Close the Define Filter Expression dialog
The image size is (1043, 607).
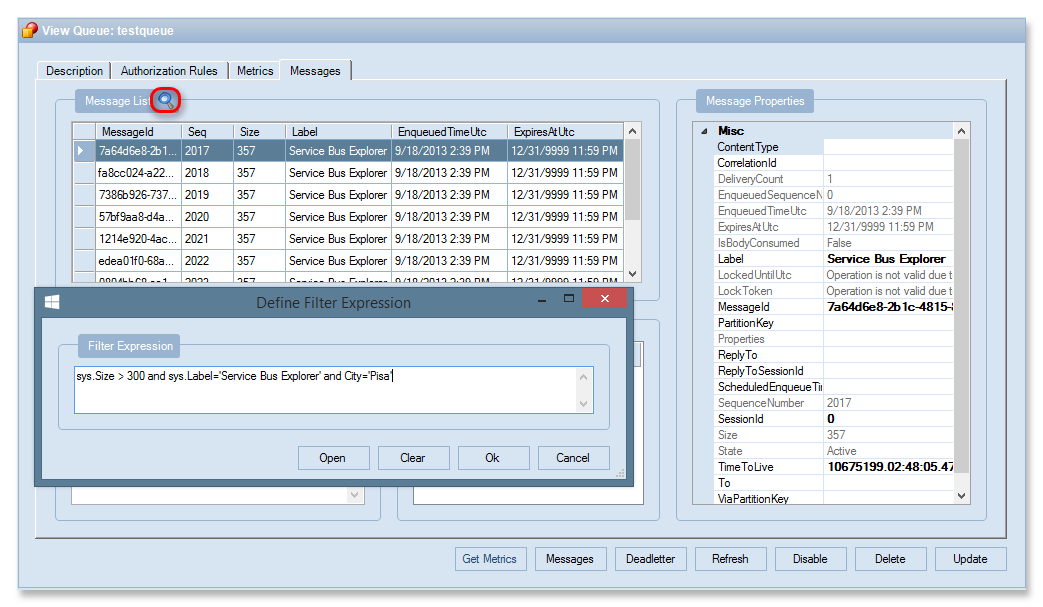click(x=605, y=299)
